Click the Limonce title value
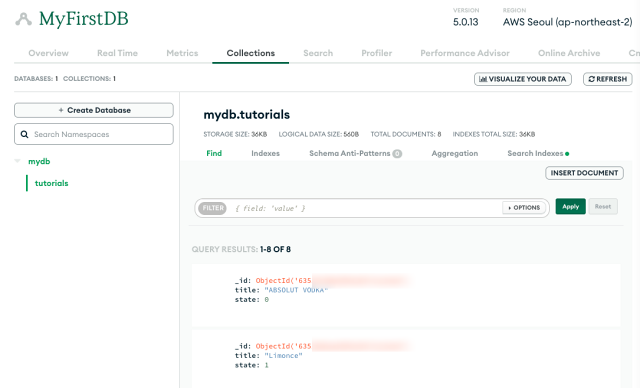 pyautogui.click(x=283, y=356)
